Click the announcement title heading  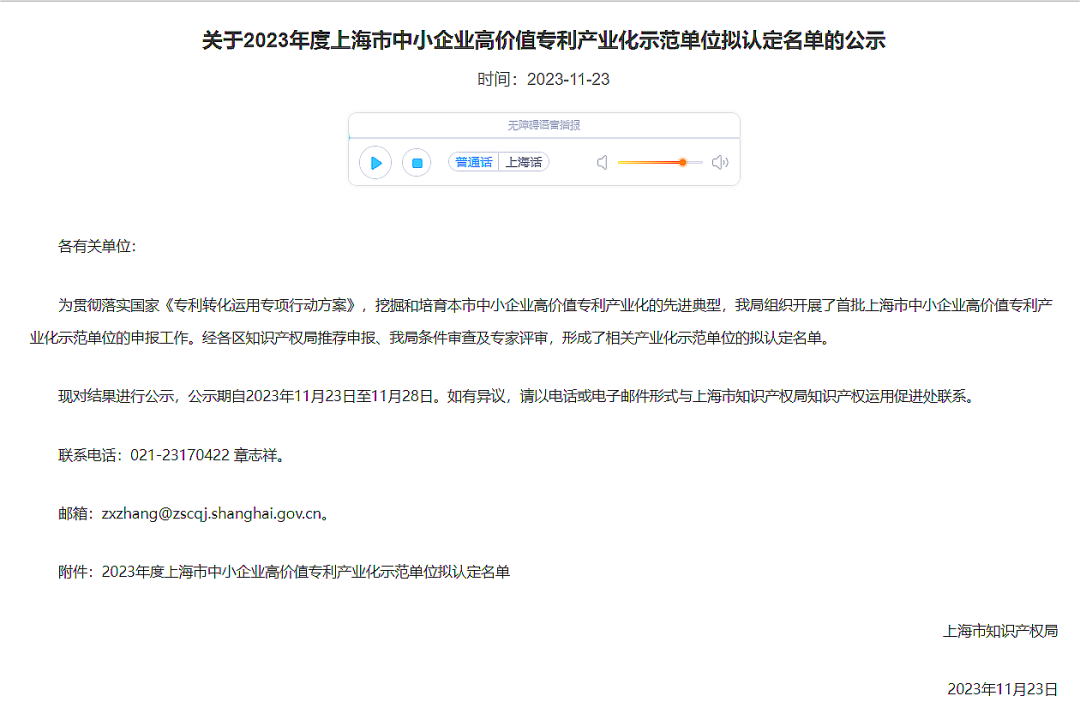coord(543,41)
